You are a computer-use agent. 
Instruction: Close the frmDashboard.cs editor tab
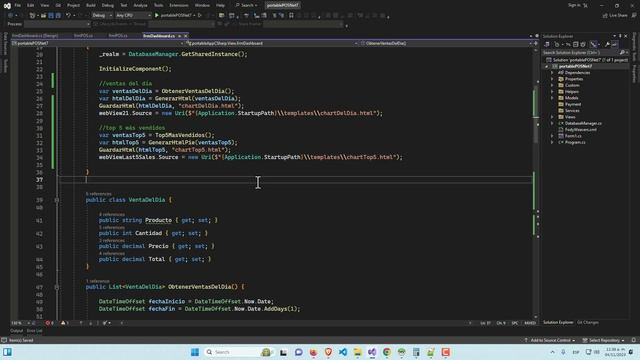186,36
